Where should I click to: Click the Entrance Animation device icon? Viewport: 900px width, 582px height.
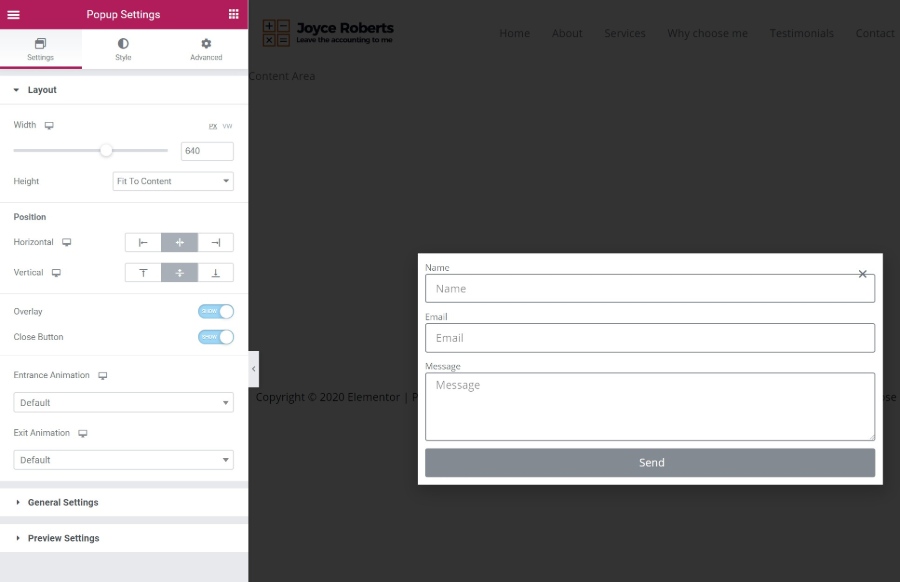pos(103,375)
